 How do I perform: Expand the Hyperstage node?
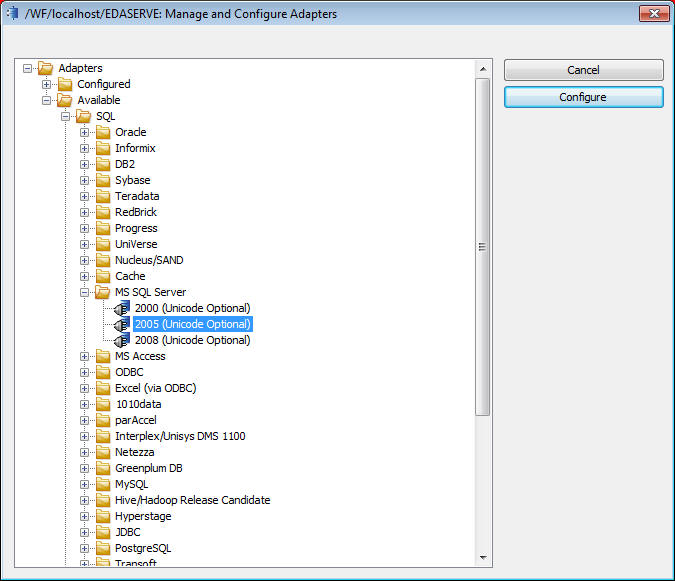pyautogui.click(x=84, y=516)
